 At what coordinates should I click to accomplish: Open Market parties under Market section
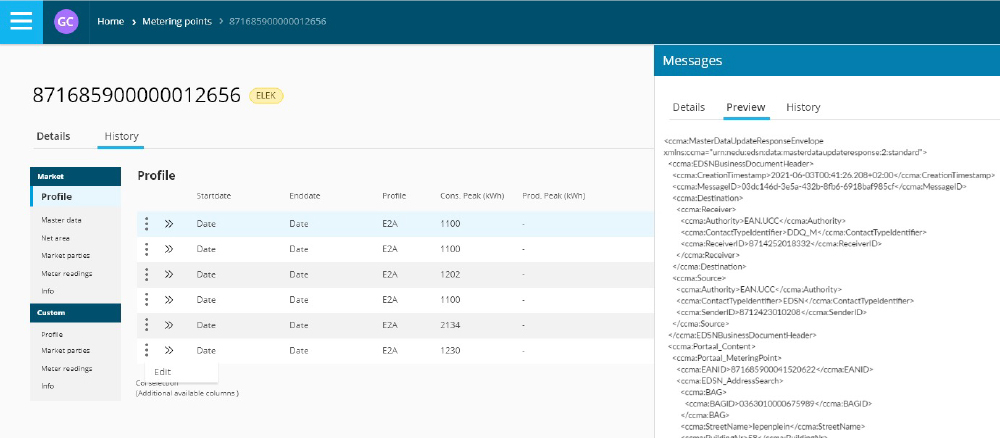pos(66,255)
